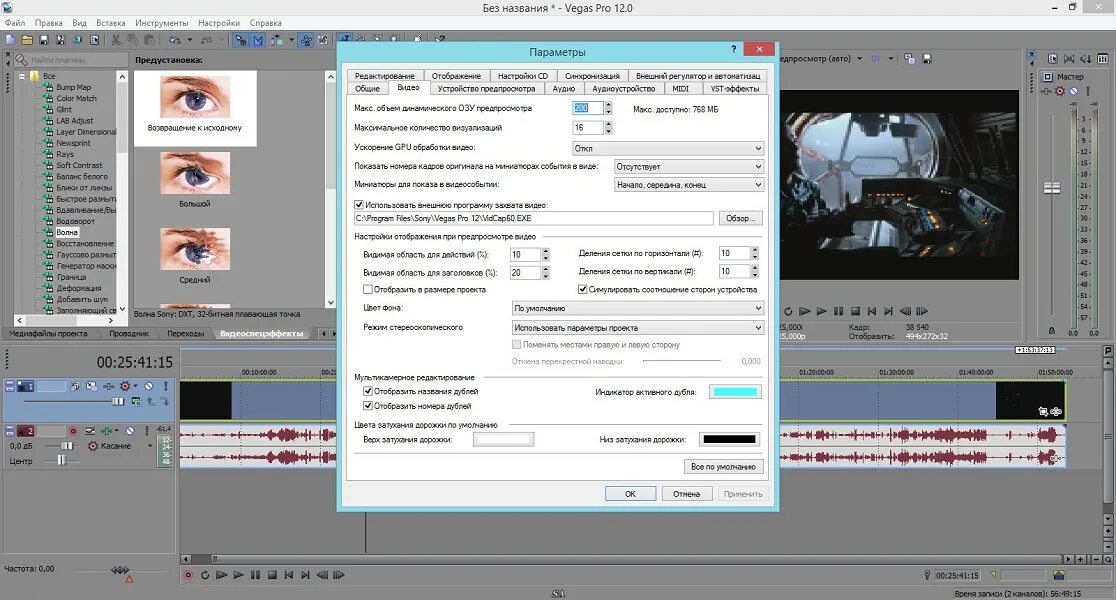The image size is (1116, 600).
Task: Select the Cut icon in the main toolbar
Action: [x=116, y=39]
